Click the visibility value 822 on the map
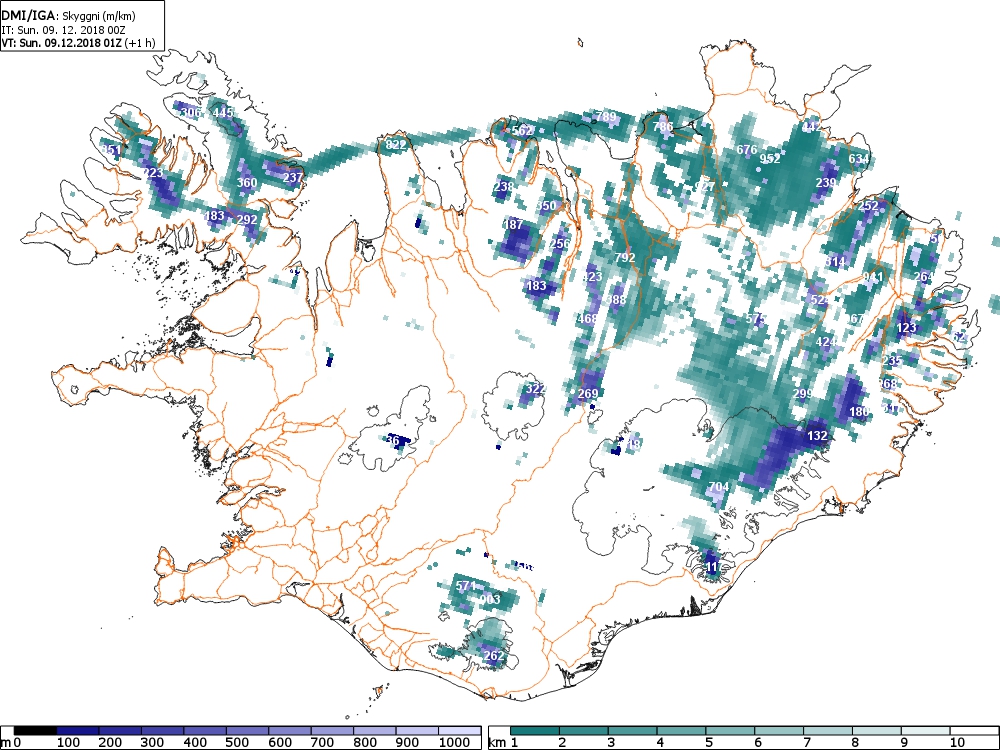This screenshot has width=1000, height=750. tap(396, 145)
